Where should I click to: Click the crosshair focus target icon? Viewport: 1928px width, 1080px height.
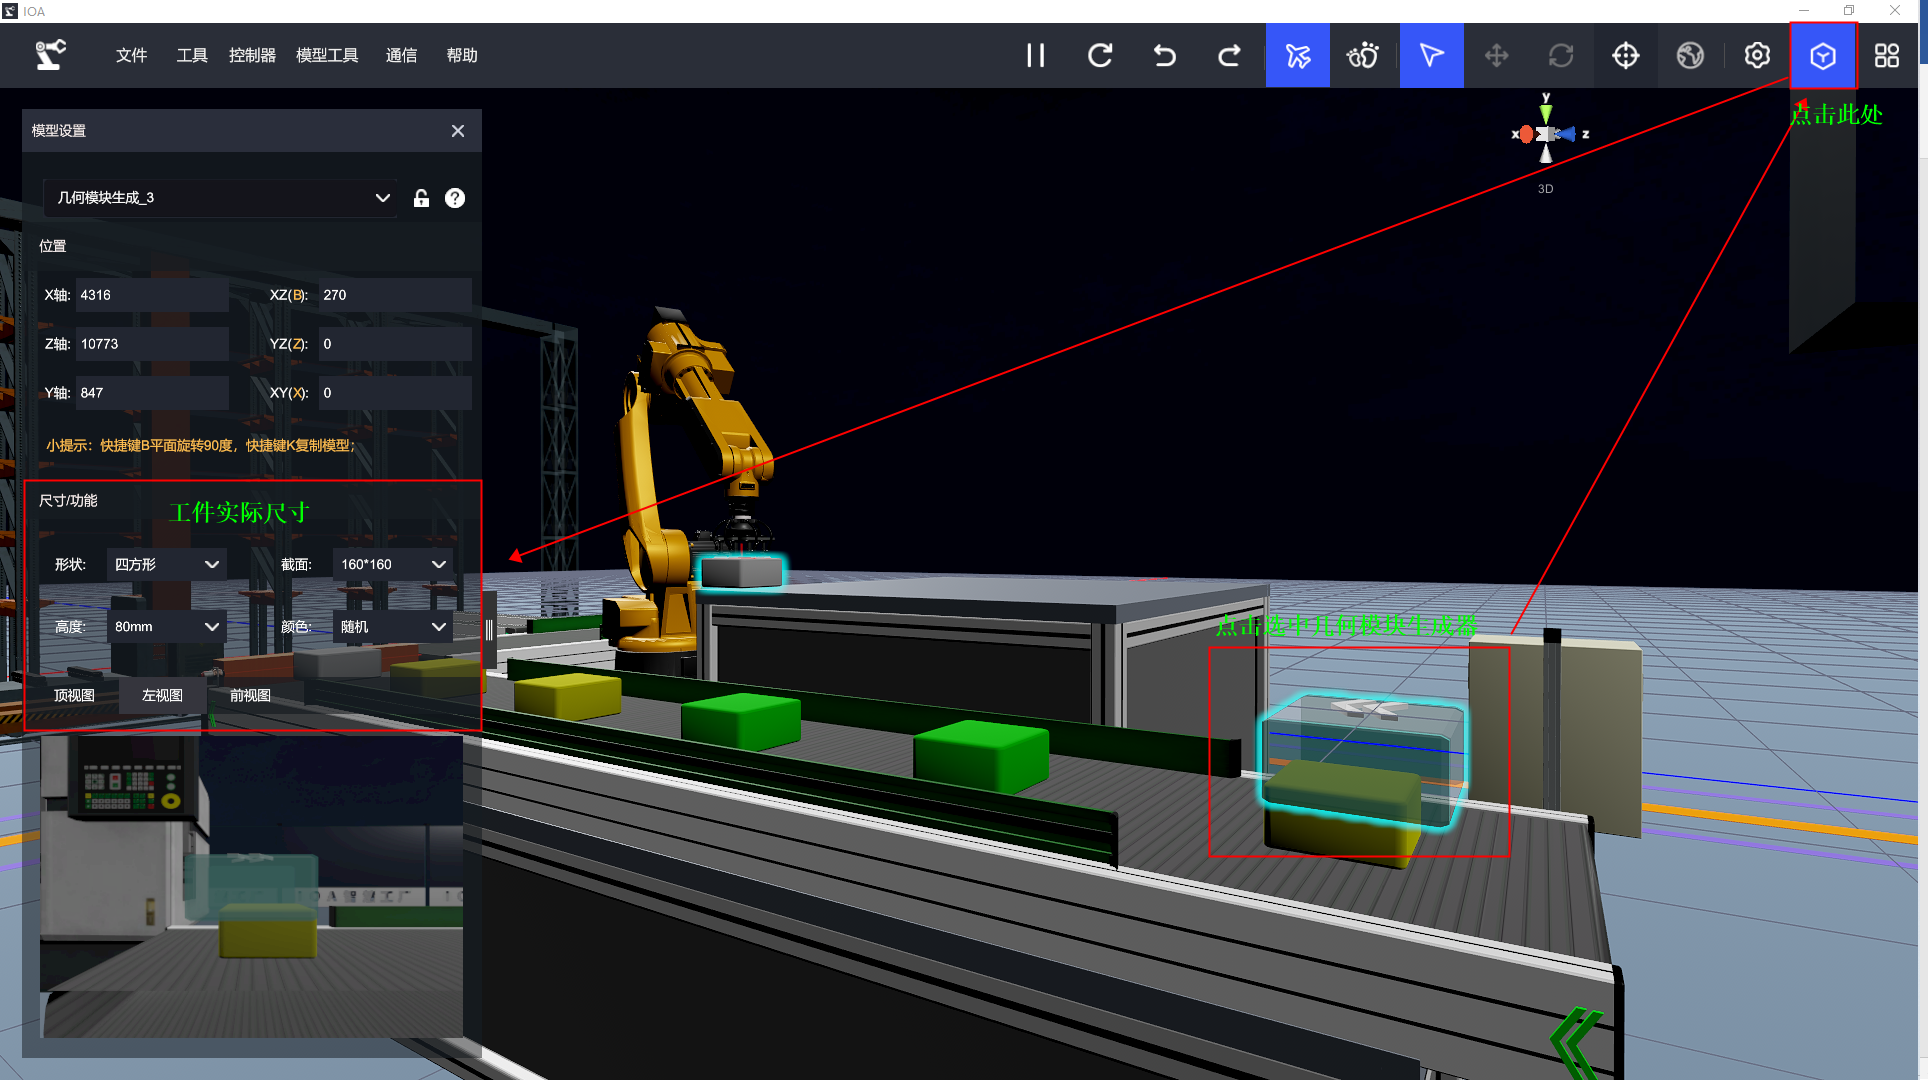(1625, 55)
